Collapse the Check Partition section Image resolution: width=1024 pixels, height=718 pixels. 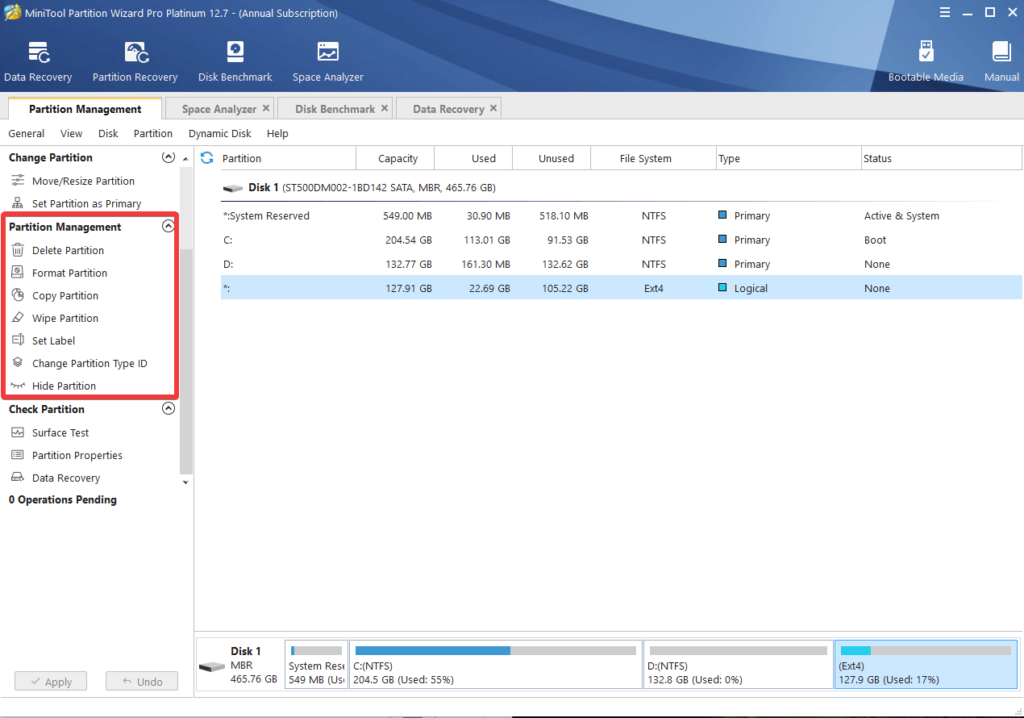point(168,408)
